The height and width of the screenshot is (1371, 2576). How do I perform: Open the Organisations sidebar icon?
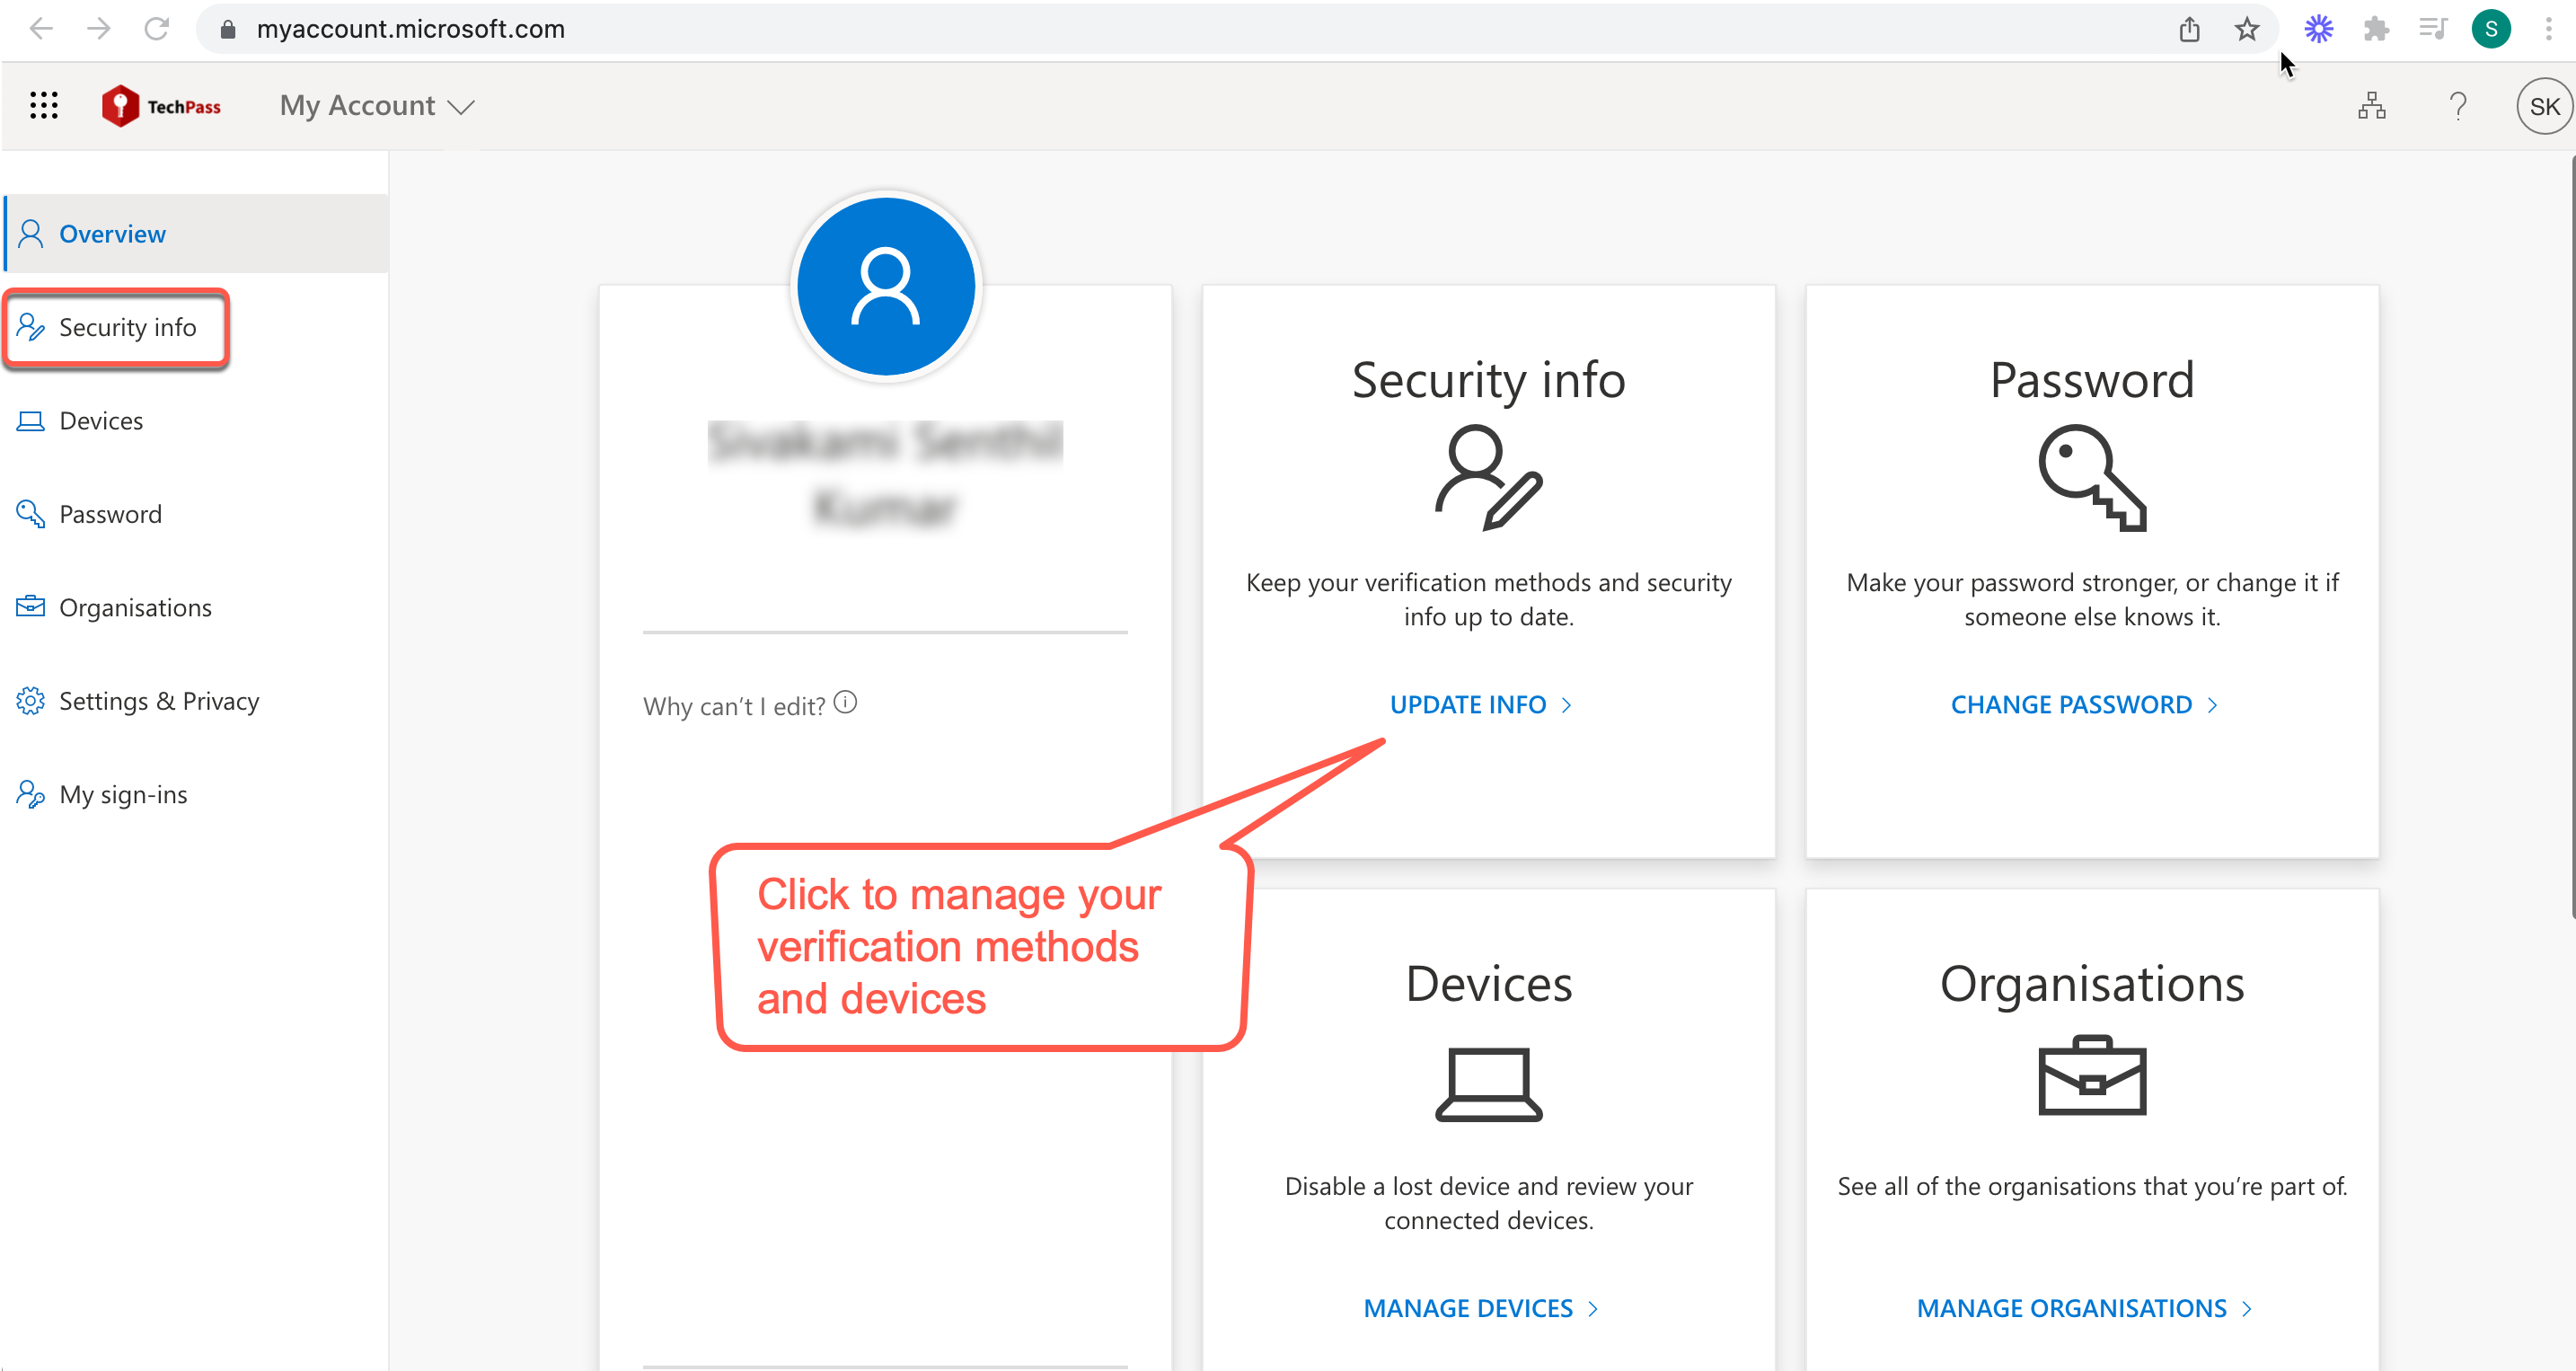pyautogui.click(x=30, y=606)
